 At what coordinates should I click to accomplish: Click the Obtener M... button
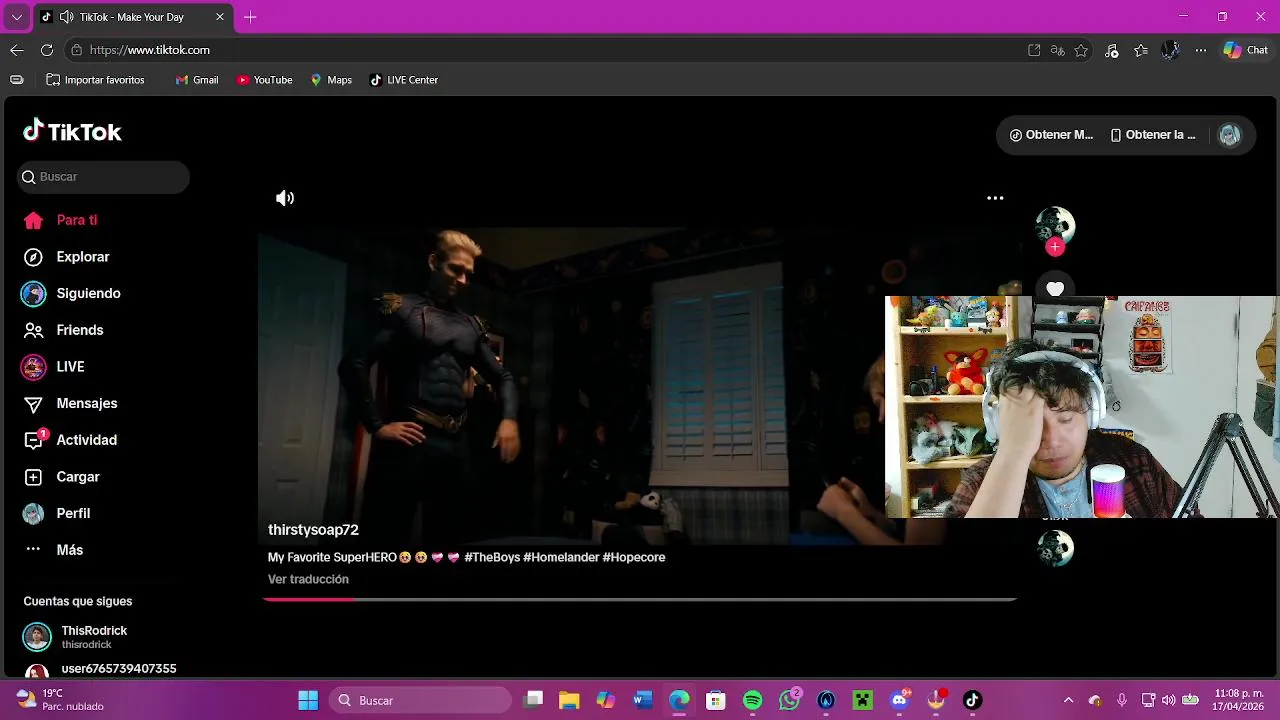(1051, 135)
